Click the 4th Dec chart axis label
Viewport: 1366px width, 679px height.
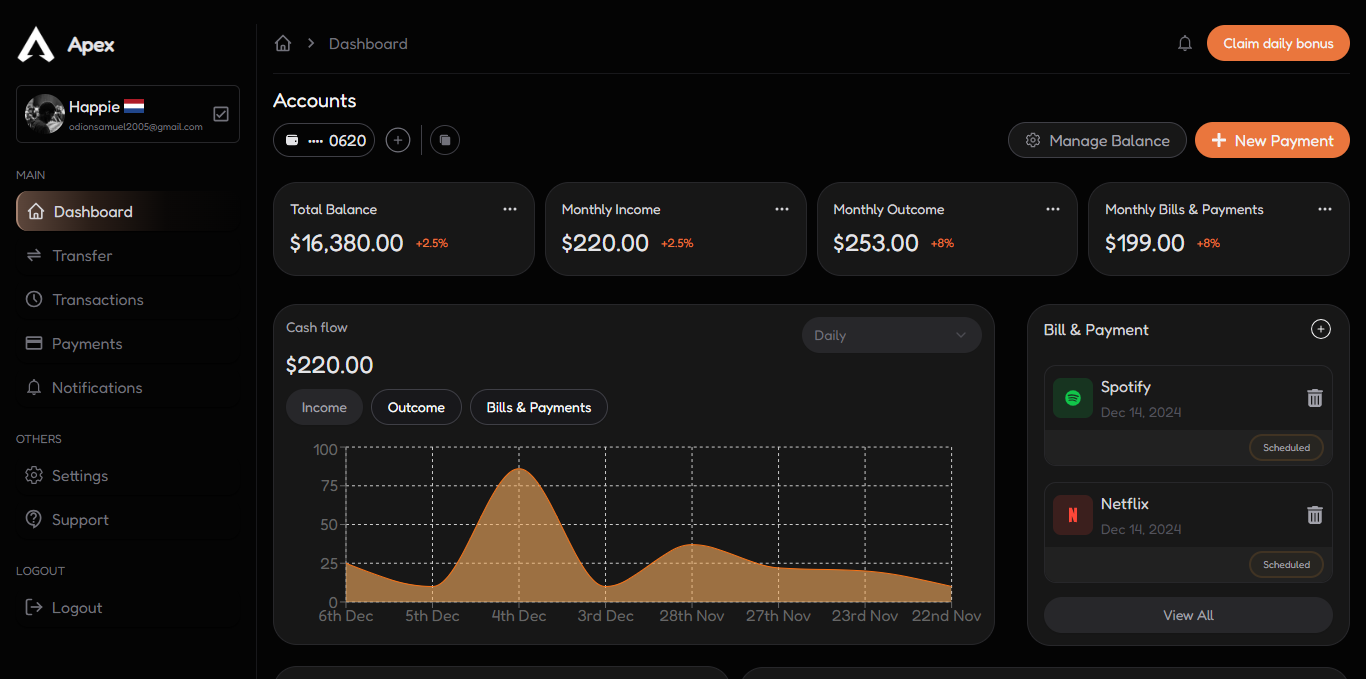click(x=519, y=616)
